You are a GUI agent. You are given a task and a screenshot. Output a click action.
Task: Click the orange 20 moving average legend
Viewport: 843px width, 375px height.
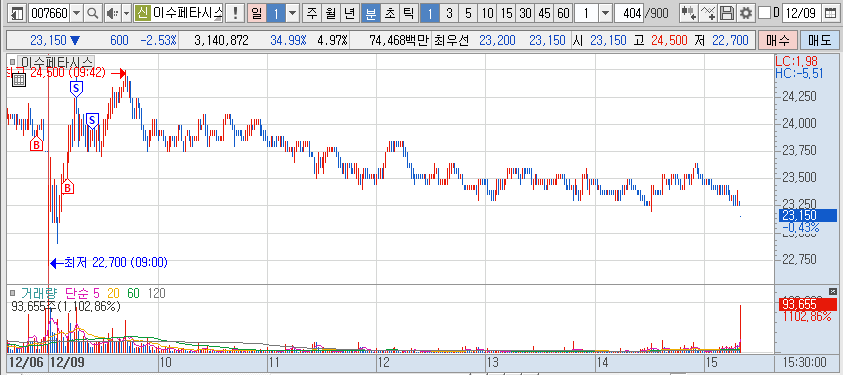[x=113, y=293]
